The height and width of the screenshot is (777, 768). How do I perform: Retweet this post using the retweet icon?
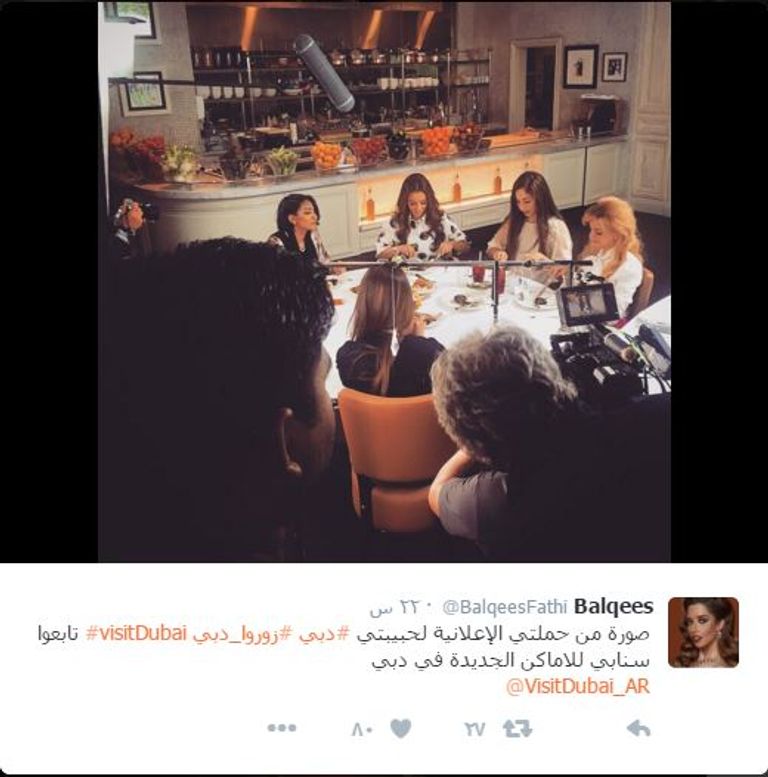(517, 729)
